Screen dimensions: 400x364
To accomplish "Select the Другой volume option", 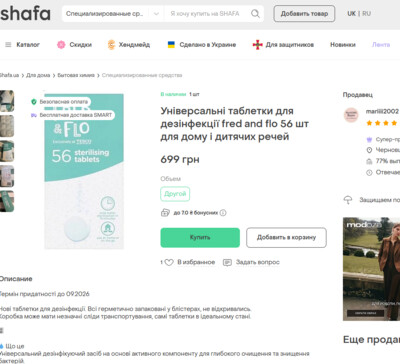I will (175, 194).
